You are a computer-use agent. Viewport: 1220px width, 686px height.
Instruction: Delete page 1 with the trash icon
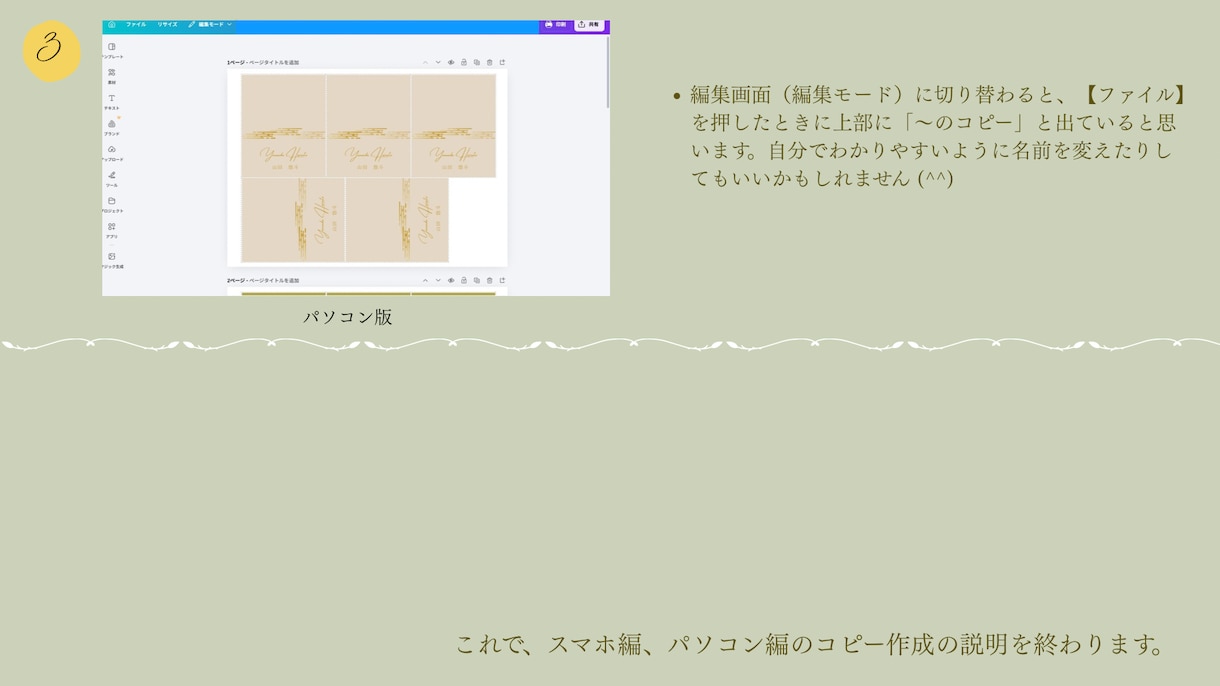pos(489,62)
